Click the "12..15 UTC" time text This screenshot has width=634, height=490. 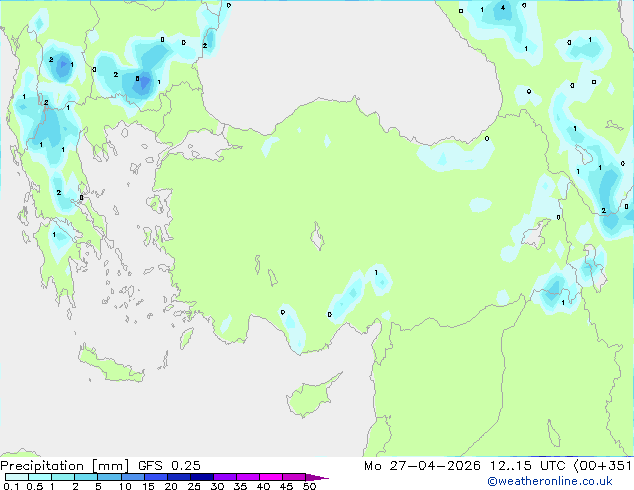pos(528,465)
